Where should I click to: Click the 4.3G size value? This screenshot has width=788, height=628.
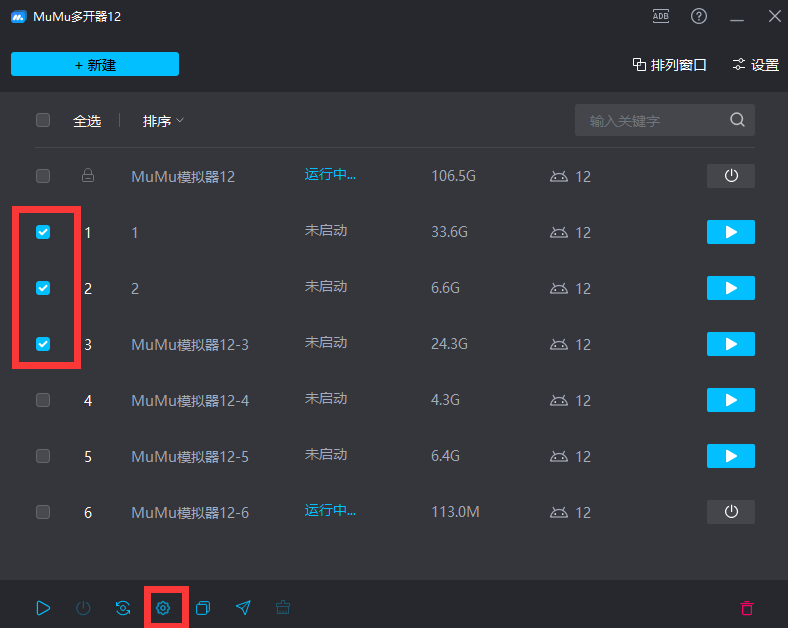coord(445,400)
